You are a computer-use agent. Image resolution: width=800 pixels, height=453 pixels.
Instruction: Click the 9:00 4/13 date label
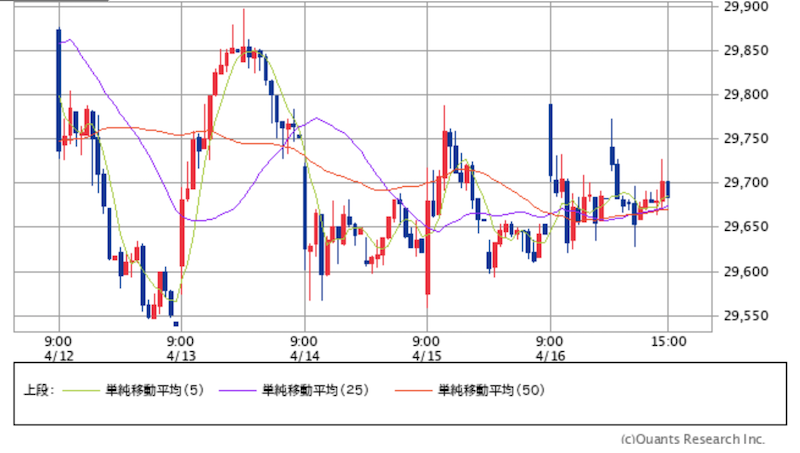[181, 348]
